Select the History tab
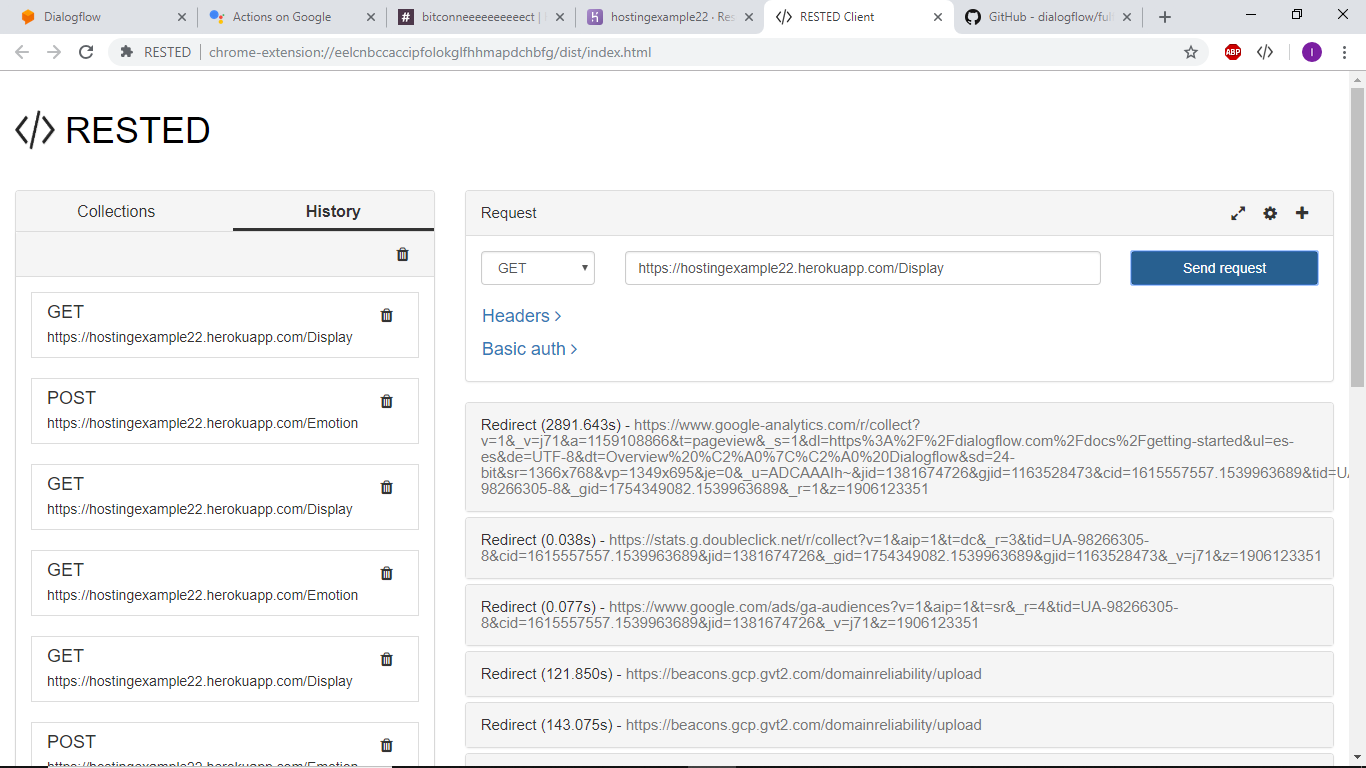 (333, 211)
